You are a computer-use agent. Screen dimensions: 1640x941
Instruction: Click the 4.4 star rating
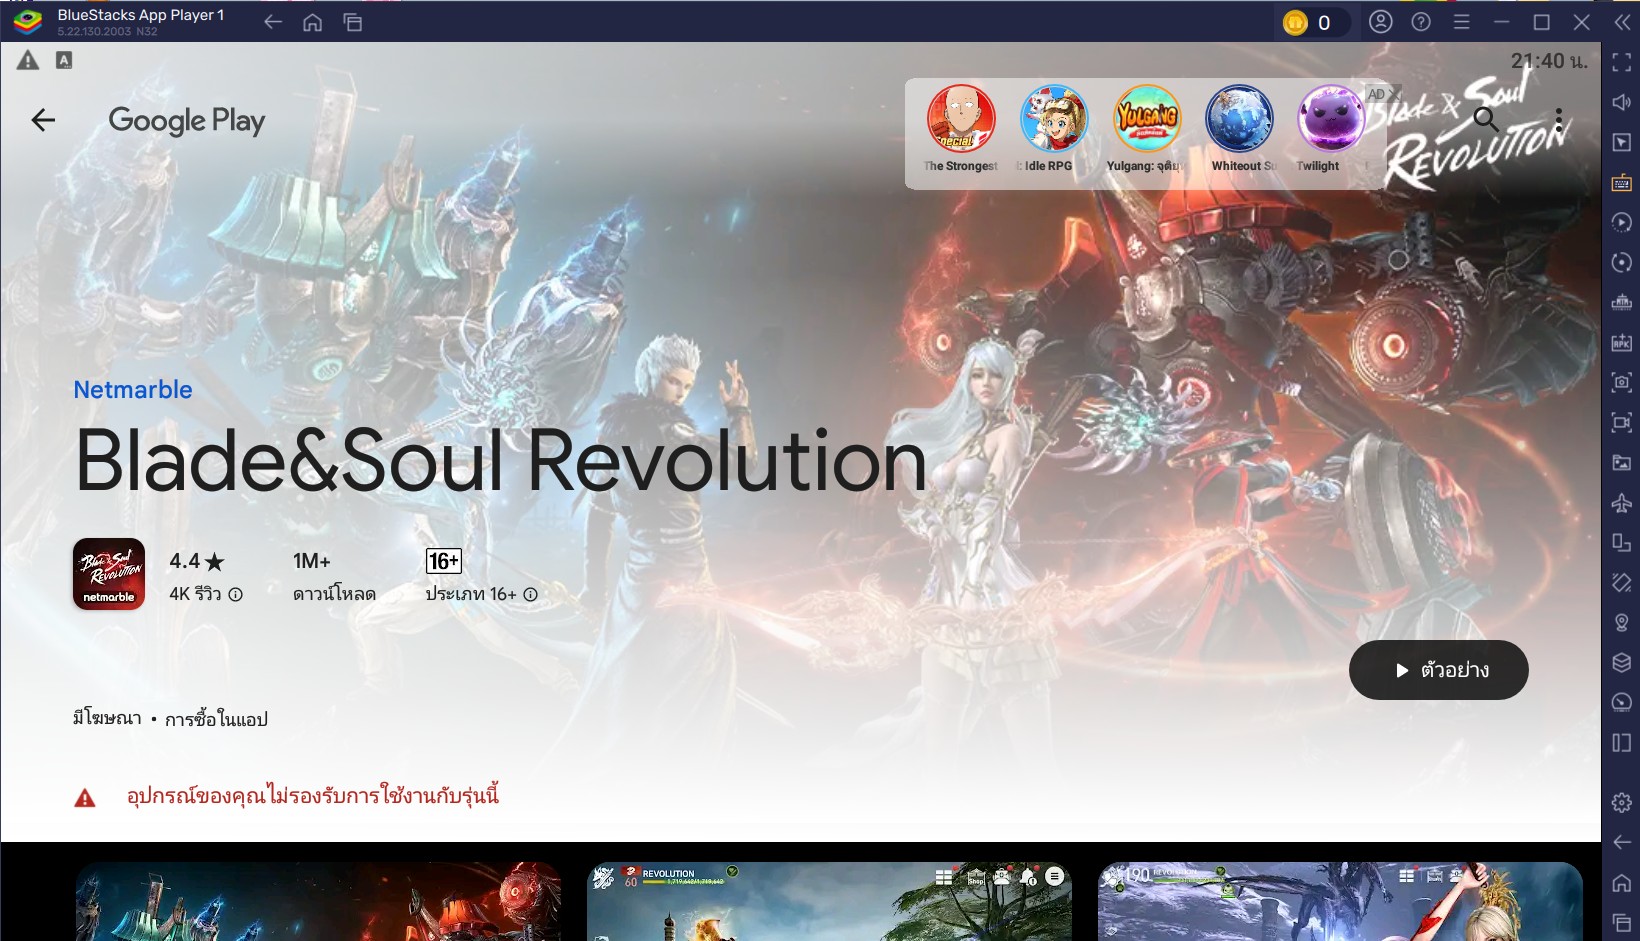[197, 561]
